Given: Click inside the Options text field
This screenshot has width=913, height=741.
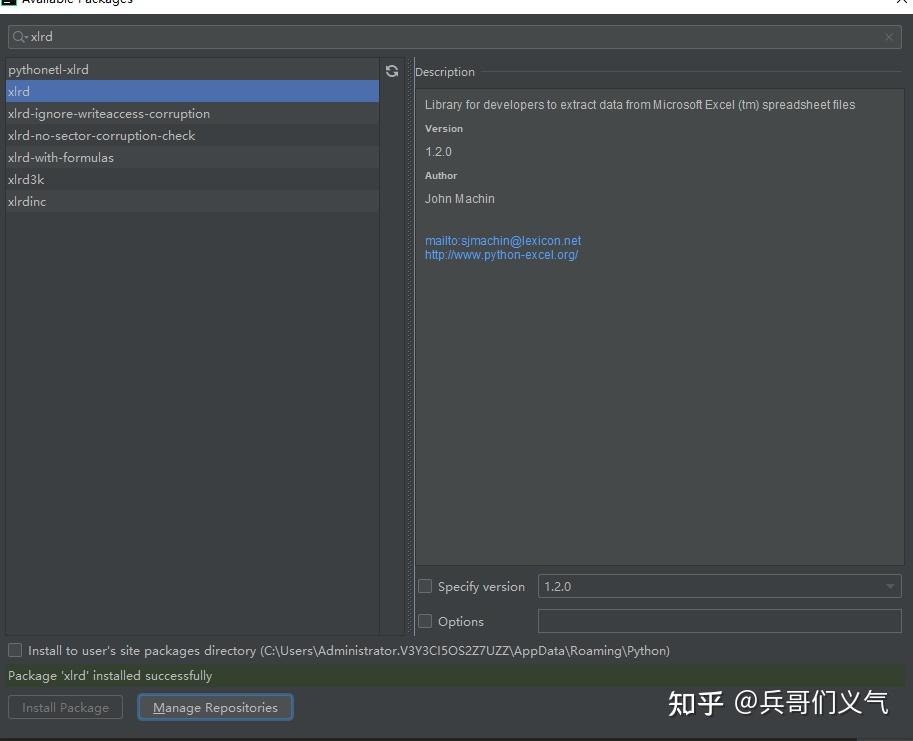Looking at the screenshot, I should pyautogui.click(x=719, y=621).
